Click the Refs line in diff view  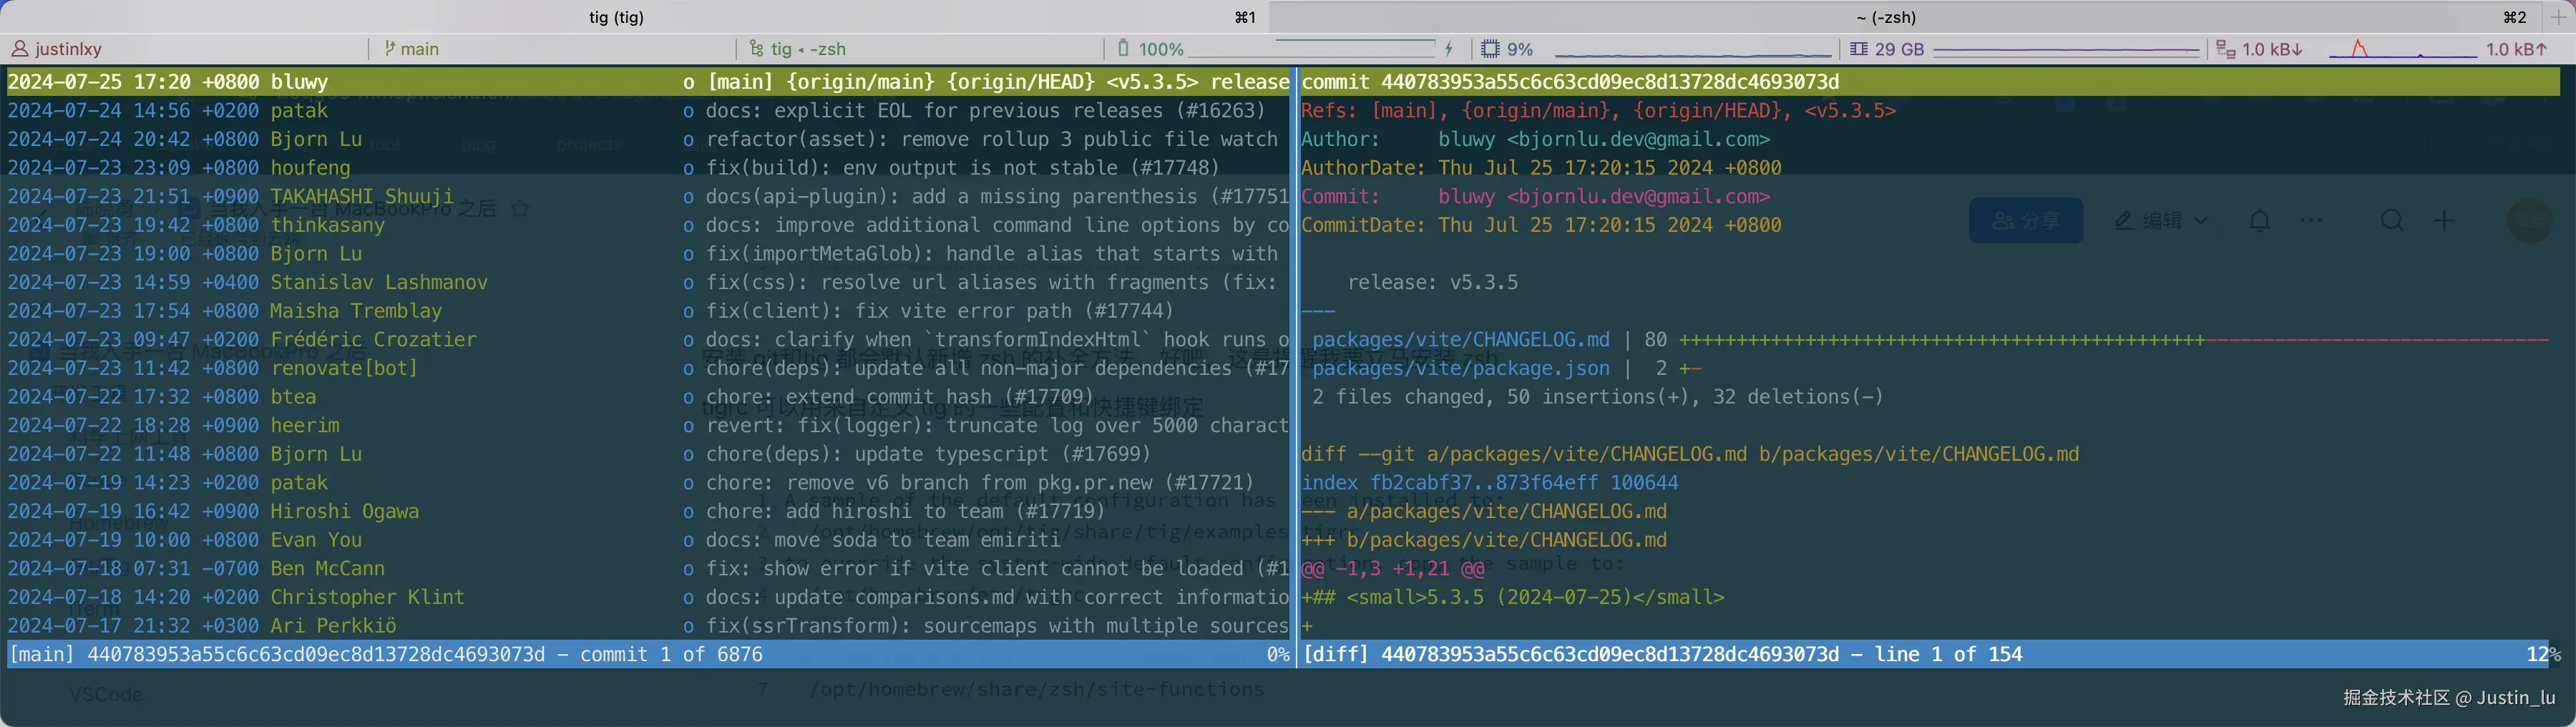1598,111
